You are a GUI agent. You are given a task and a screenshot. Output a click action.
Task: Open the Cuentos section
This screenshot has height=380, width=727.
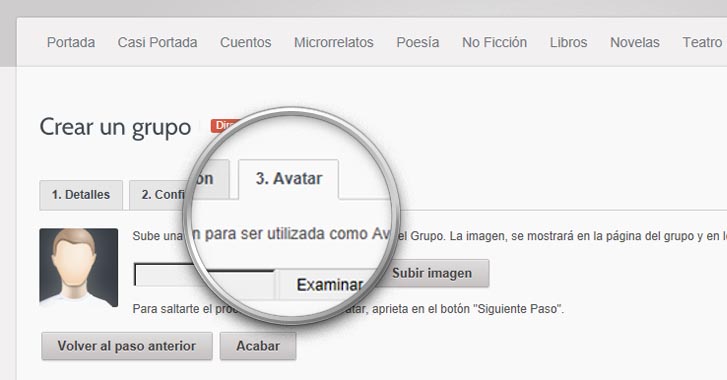[245, 42]
